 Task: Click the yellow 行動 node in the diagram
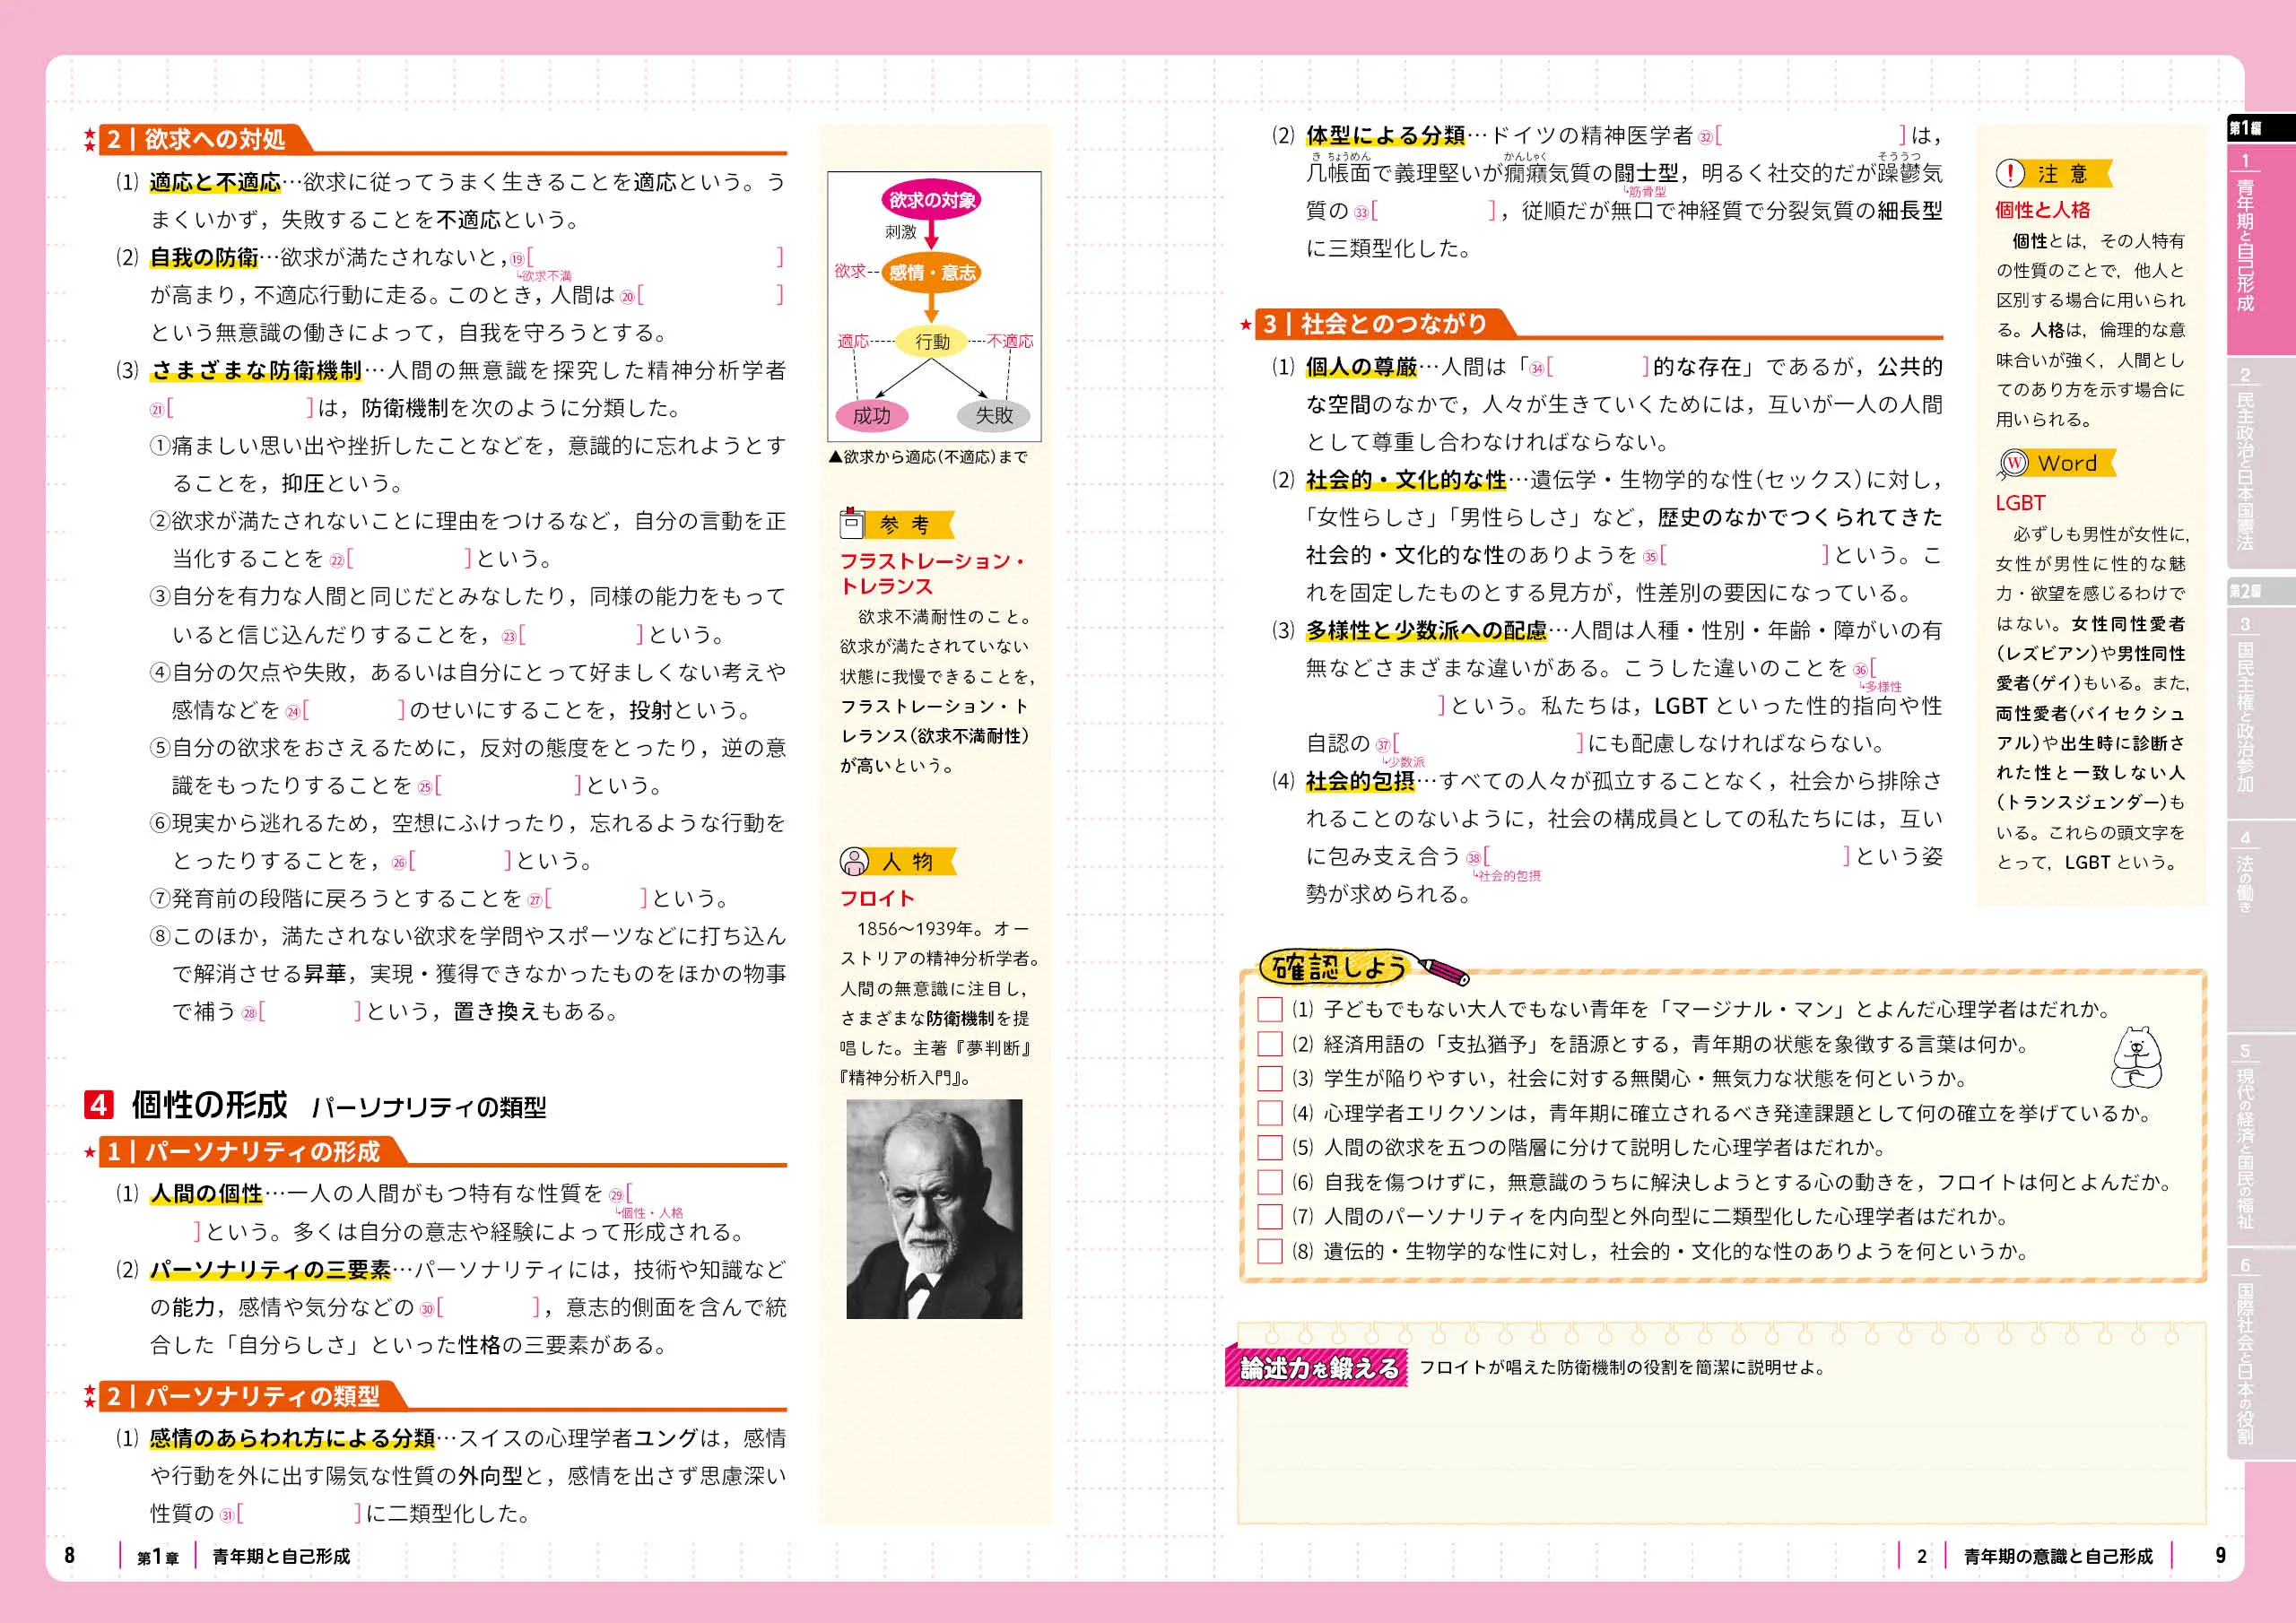point(931,342)
